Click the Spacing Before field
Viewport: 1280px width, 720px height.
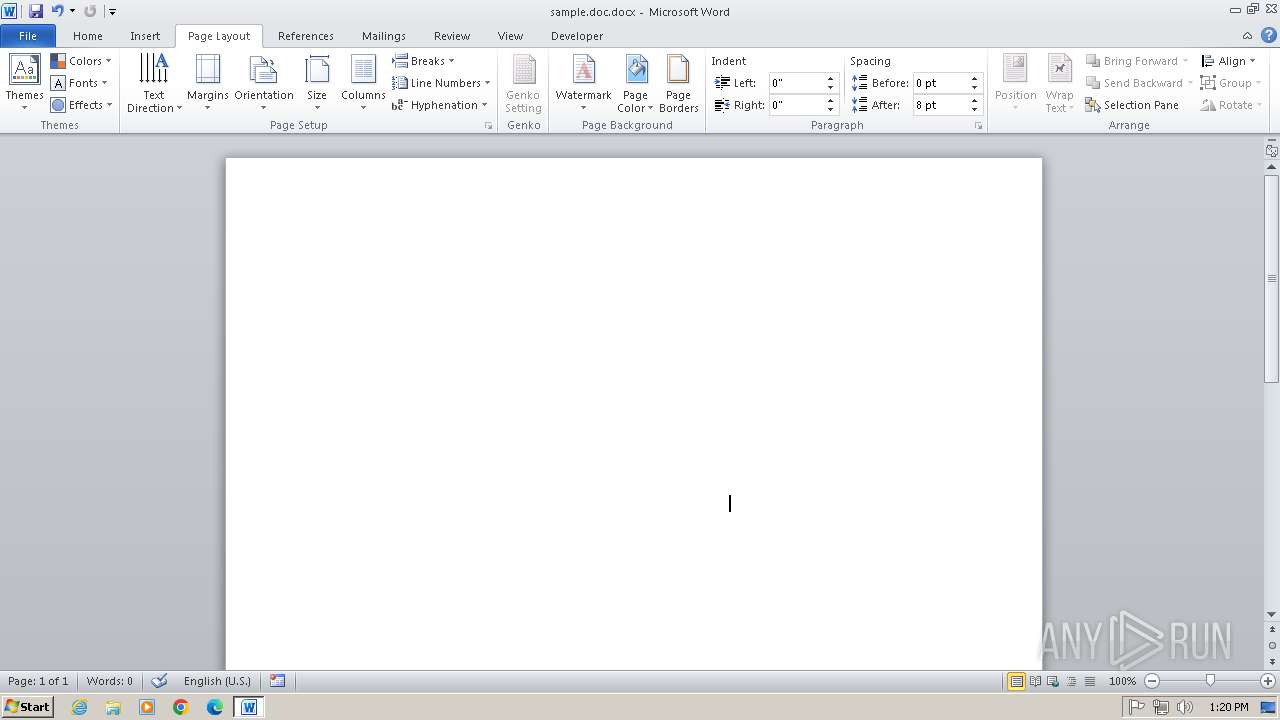[940, 83]
